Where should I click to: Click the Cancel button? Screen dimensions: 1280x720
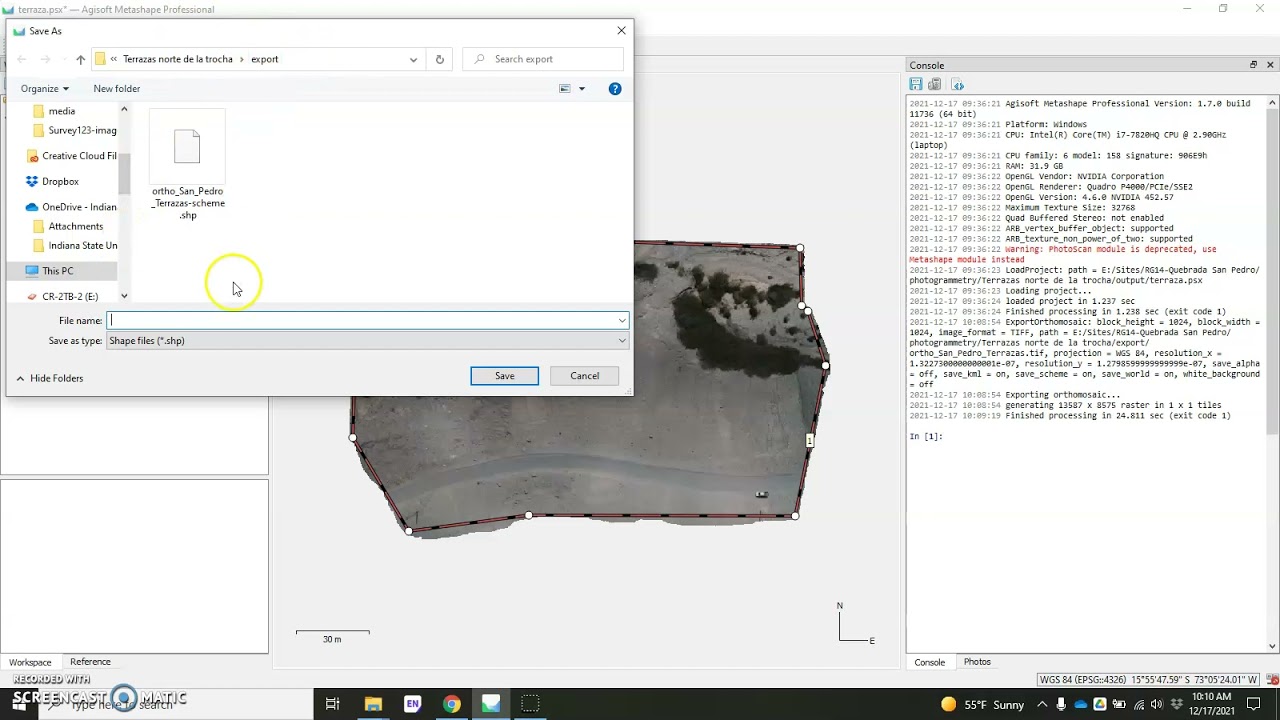coord(585,376)
